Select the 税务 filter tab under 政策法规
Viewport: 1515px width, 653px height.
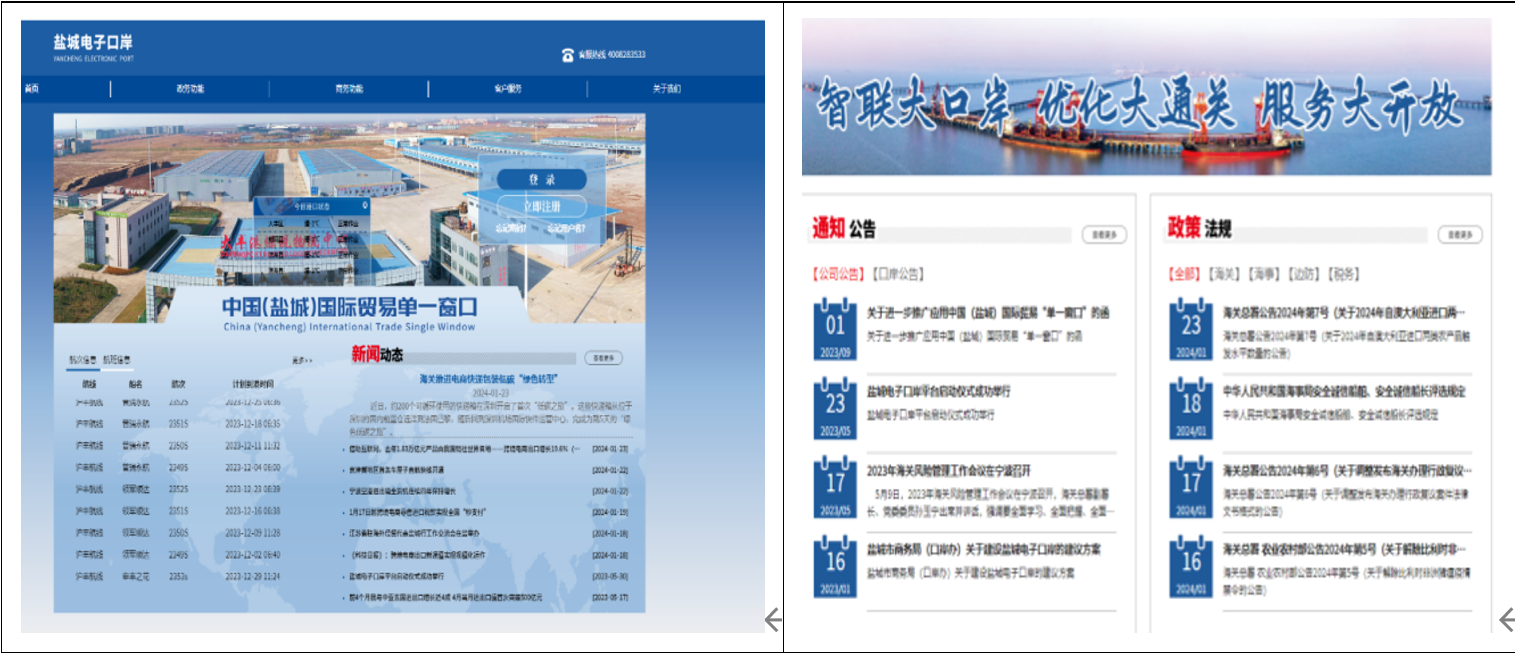pyautogui.click(x=1344, y=274)
